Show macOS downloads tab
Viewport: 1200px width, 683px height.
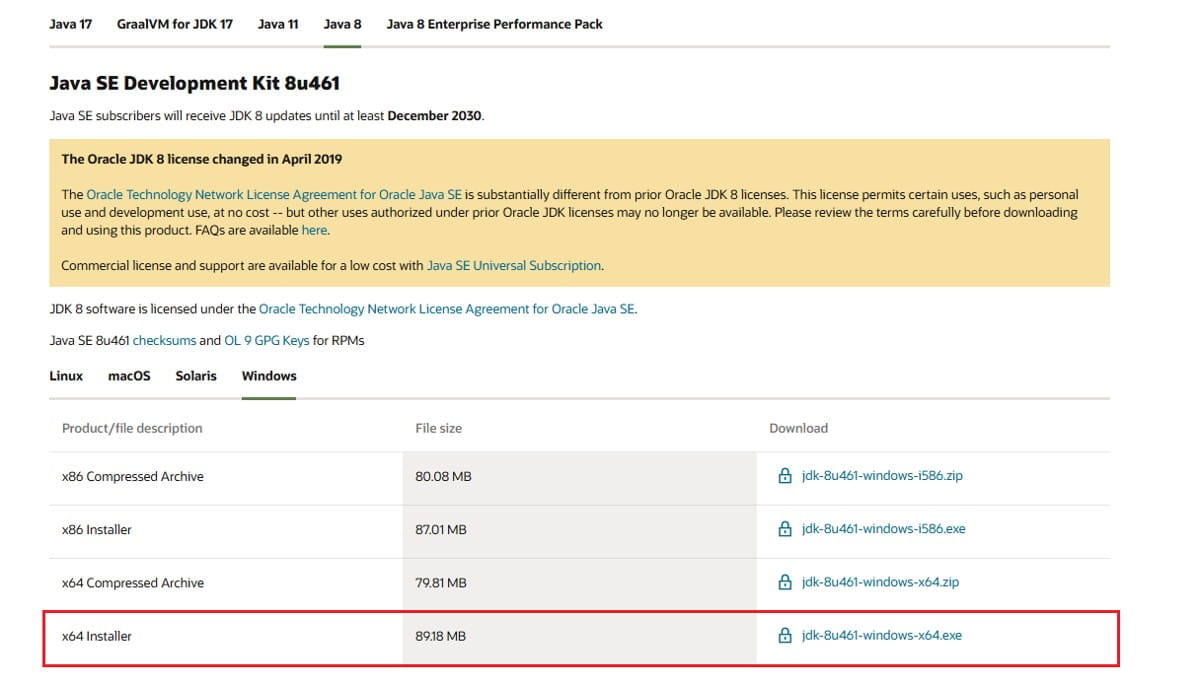click(x=129, y=376)
